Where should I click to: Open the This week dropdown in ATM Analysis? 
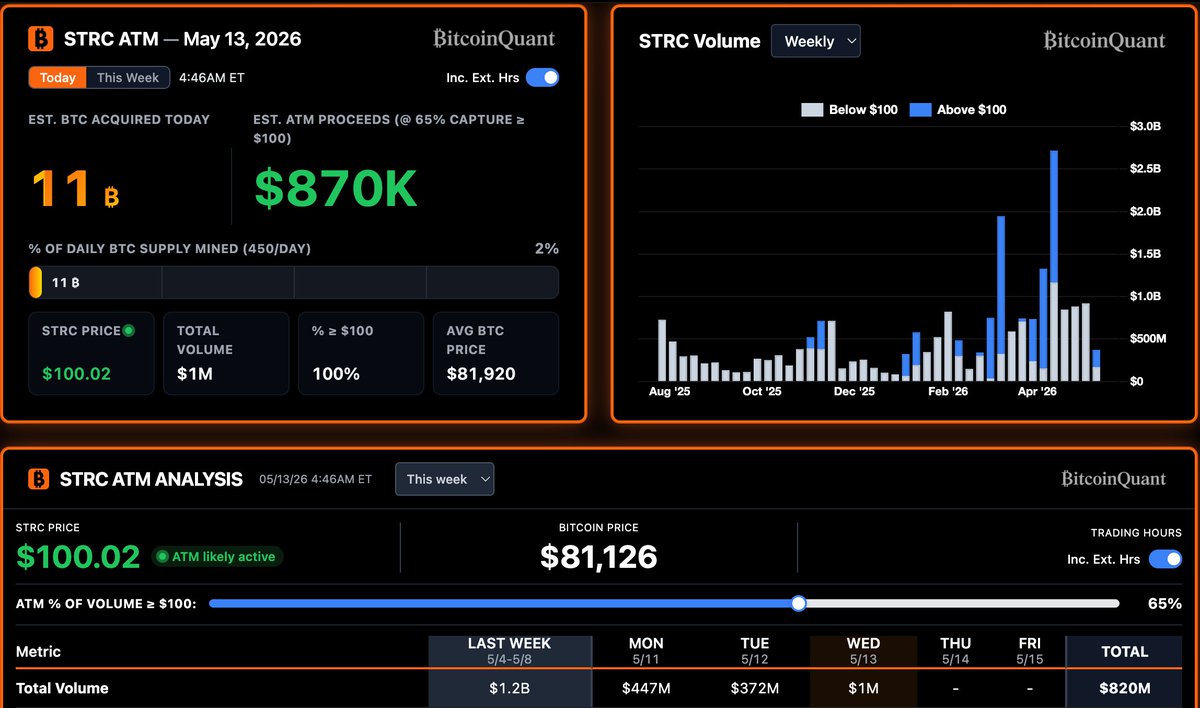coord(444,479)
